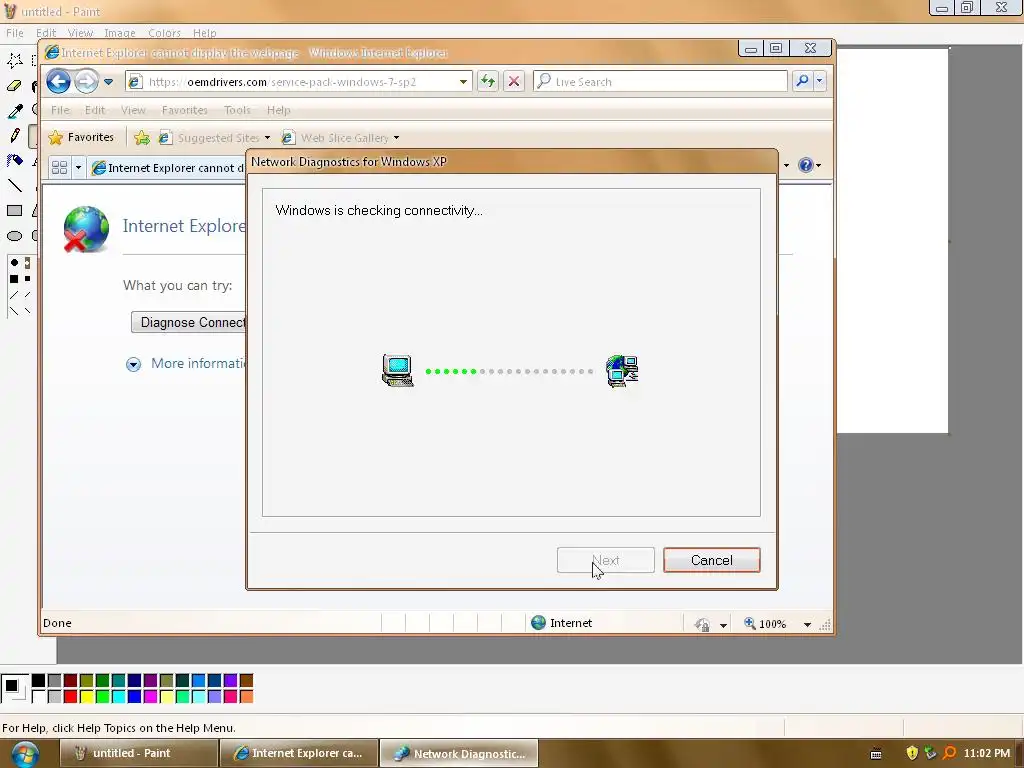Click the Suggested Sites icon
This screenshot has height=768, width=1024.
(x=165, y=138)
